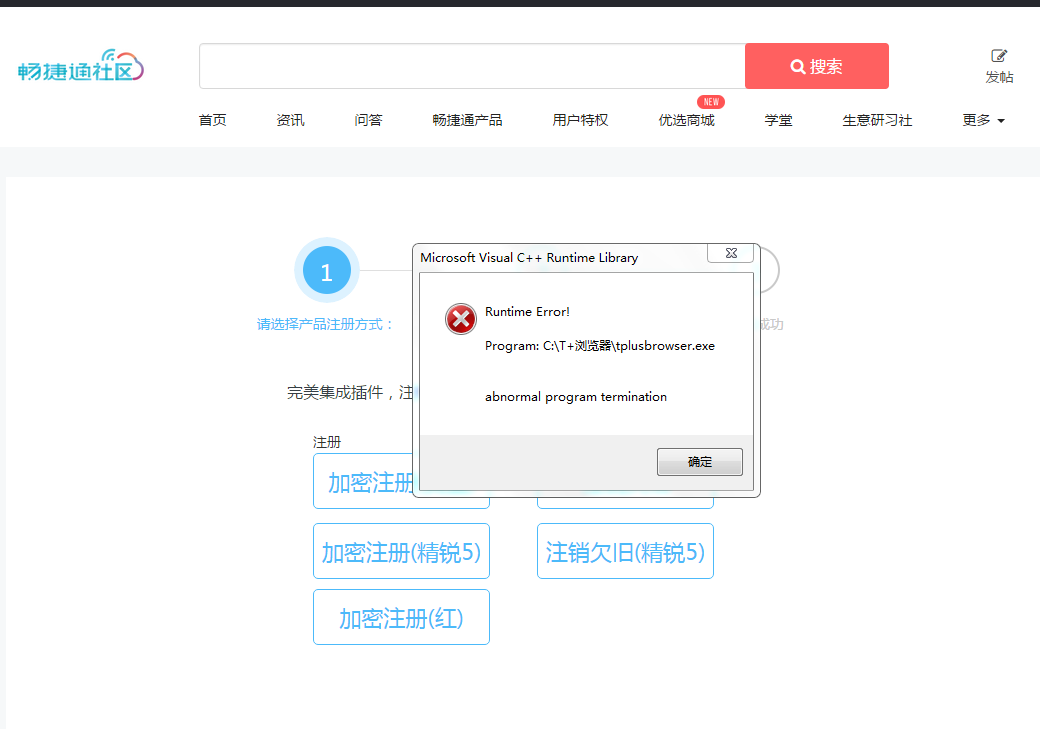Focus the community search input field
Viewport: 1040px width, 729px height.
[x=472, y=66]
